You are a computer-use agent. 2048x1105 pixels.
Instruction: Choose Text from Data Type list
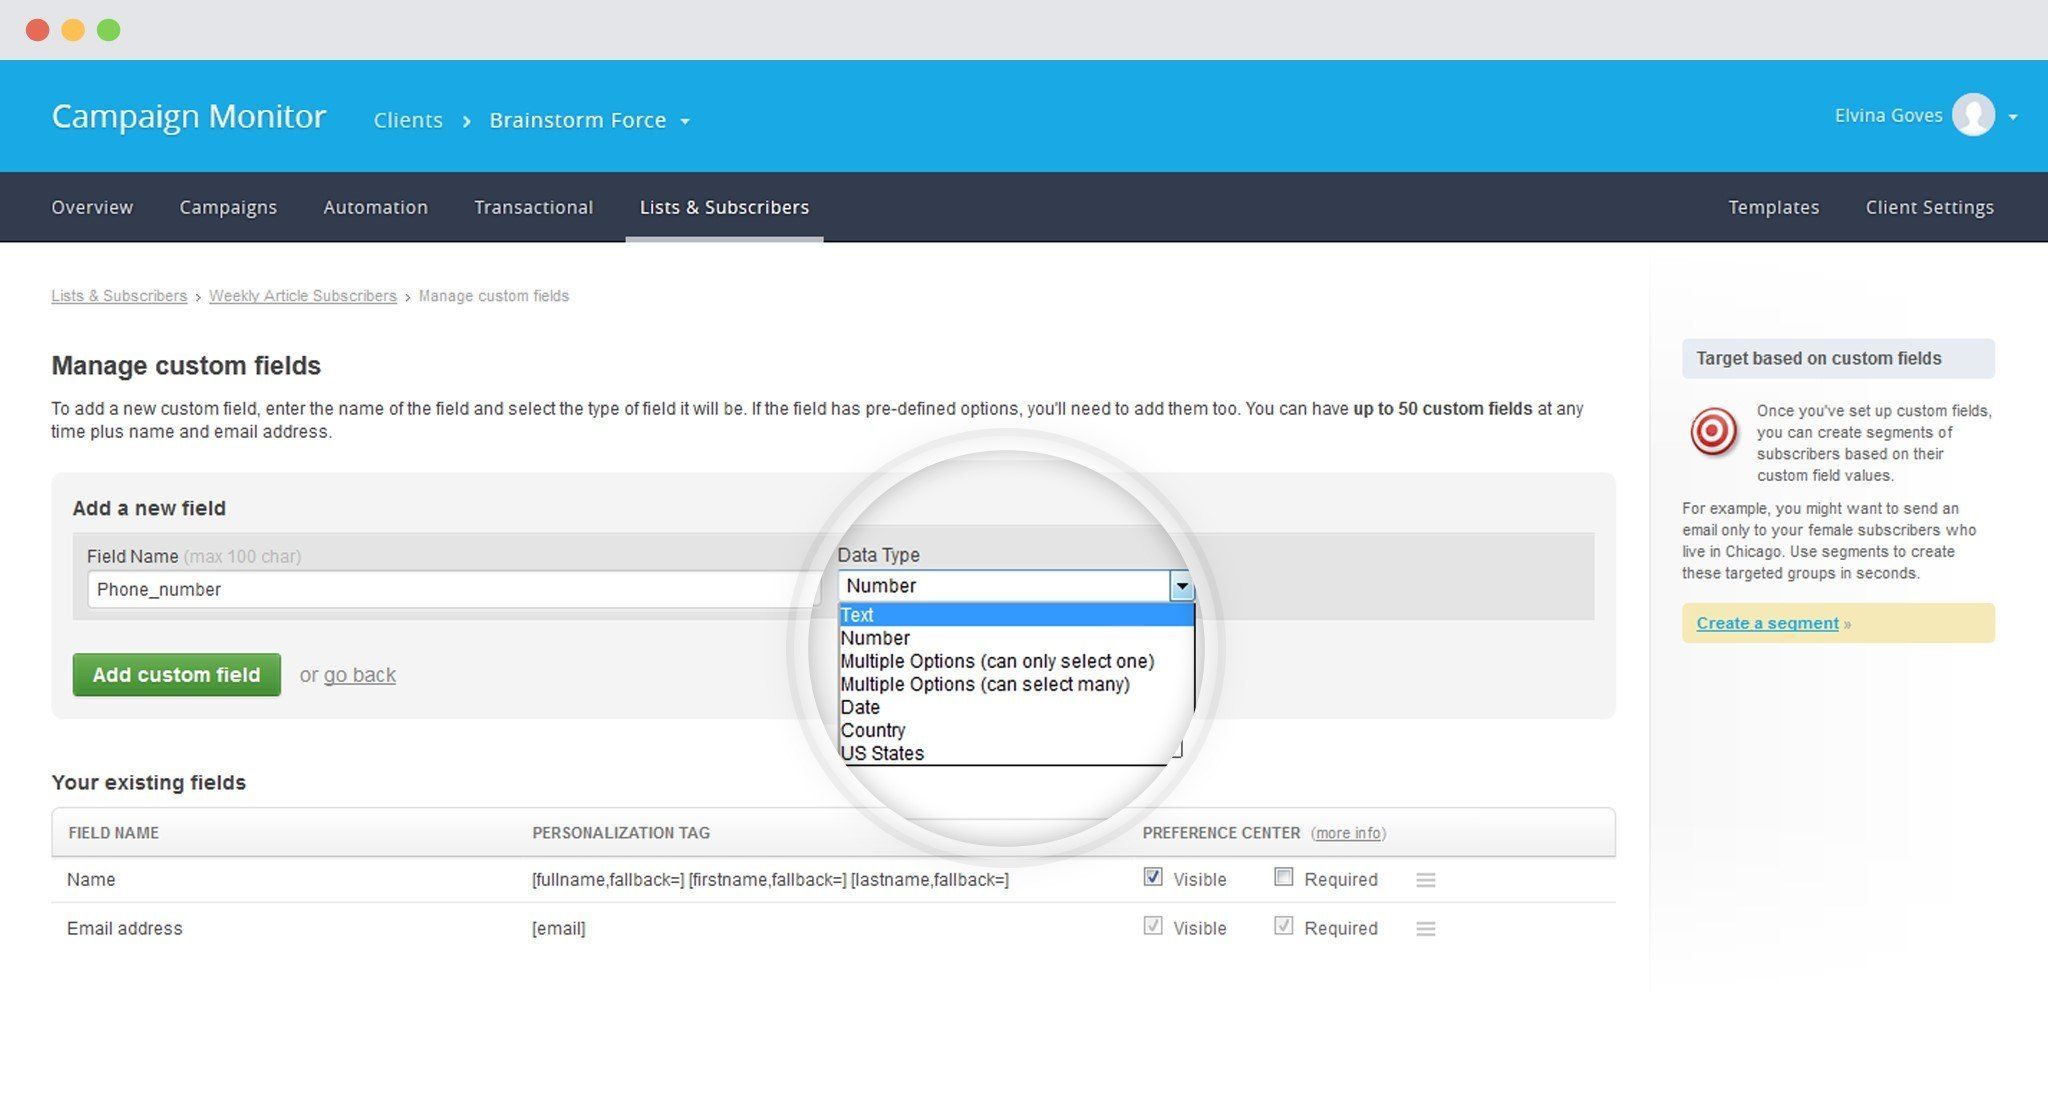point(1016,615)
